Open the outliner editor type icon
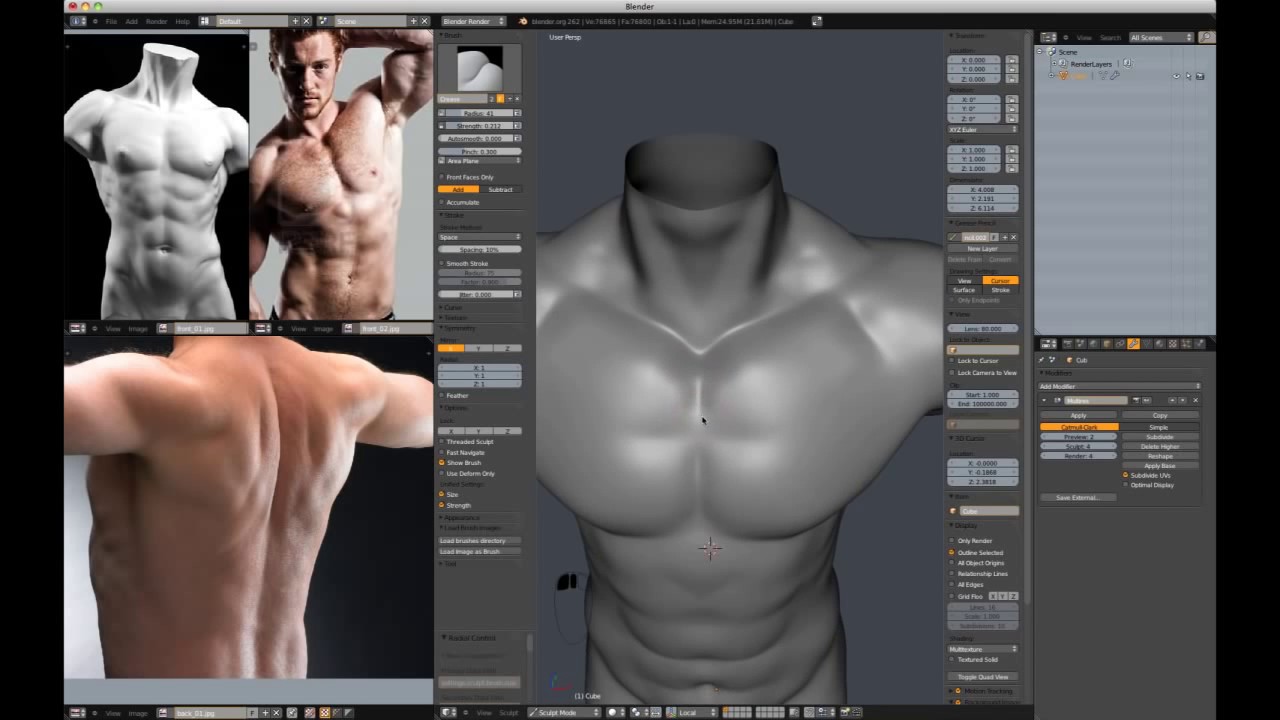Image resolution: width=1280 pixels, height=720 pixels. click(x=1048, y=37)
